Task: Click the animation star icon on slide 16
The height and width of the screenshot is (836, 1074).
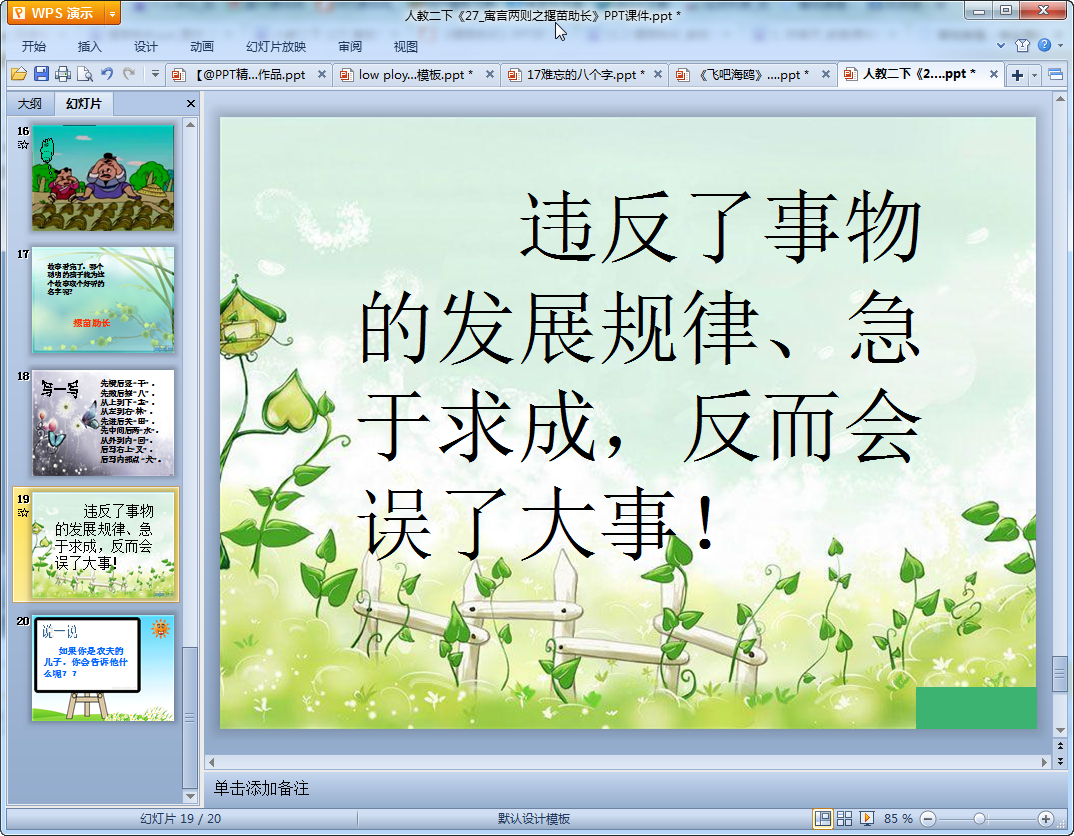Action: (23, 145)
